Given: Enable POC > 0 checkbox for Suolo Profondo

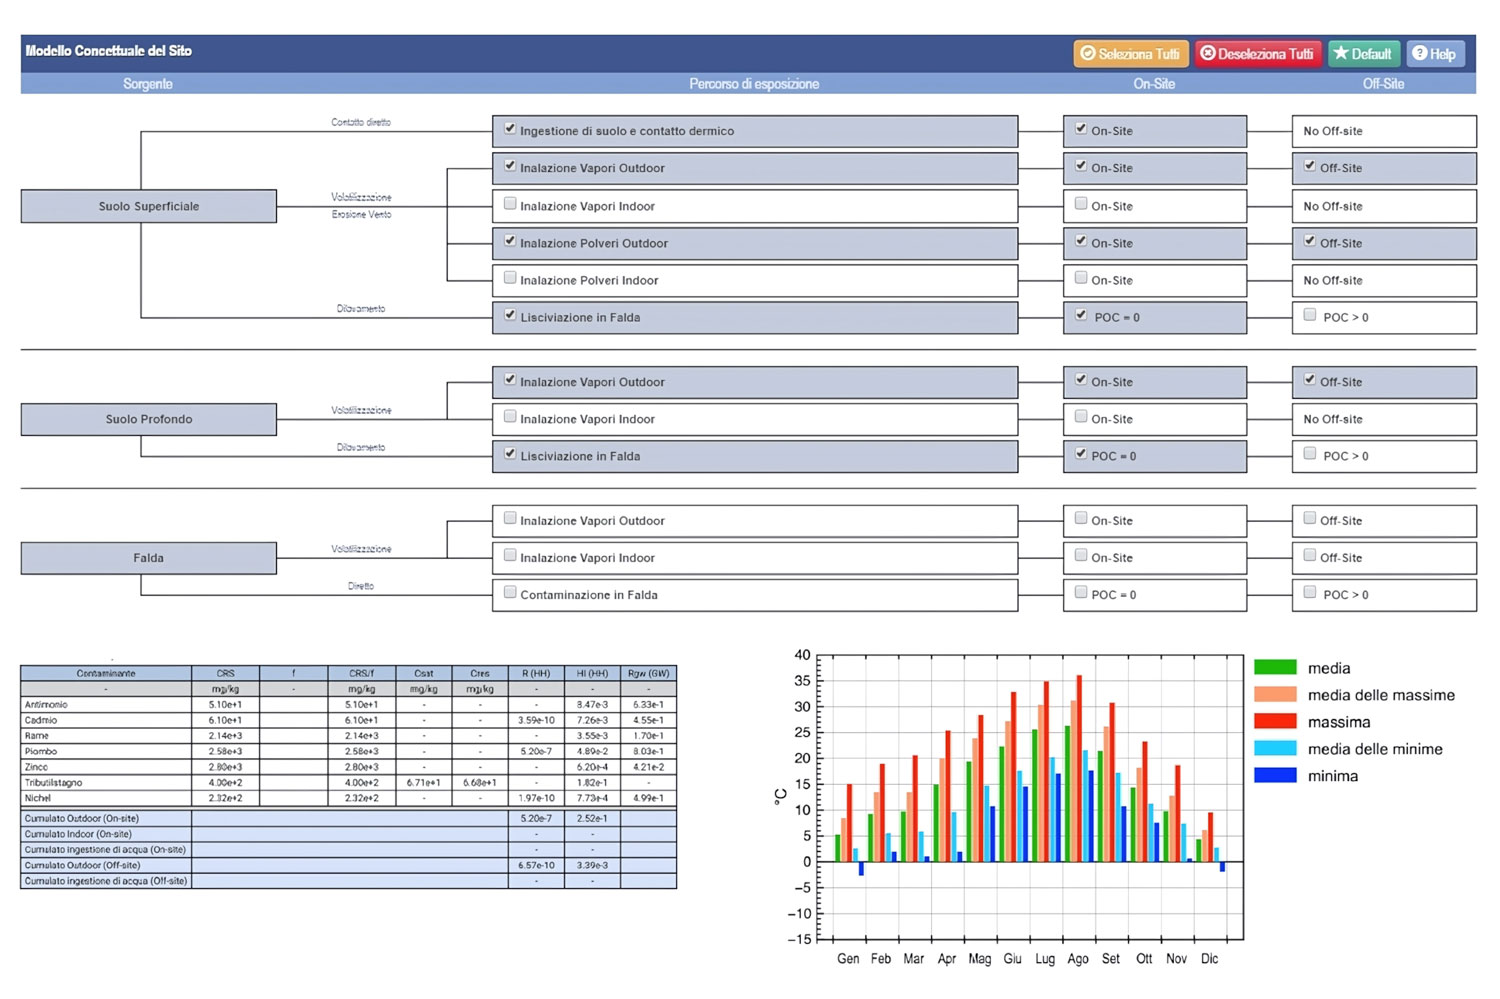Looking at the screenshot, I should point(1310,454).
